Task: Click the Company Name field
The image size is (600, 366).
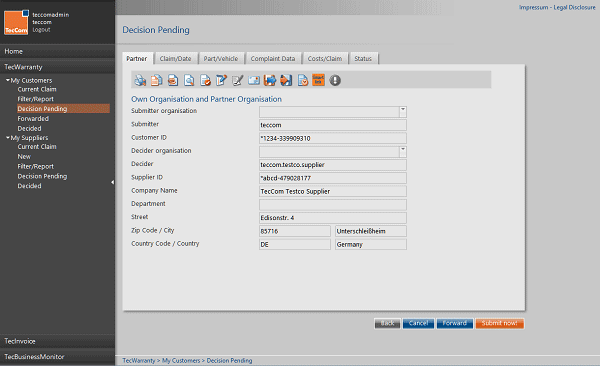Action: point(333,191)
